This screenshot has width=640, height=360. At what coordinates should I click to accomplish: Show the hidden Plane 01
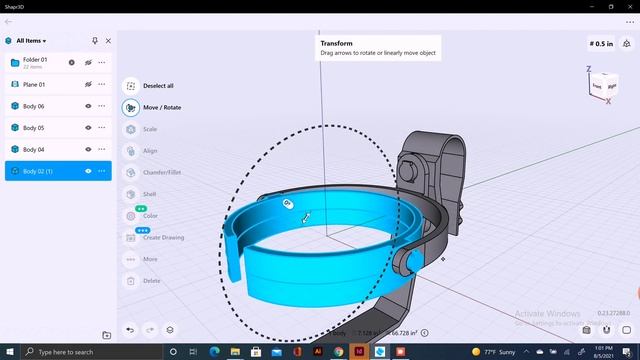coord(88,84)
